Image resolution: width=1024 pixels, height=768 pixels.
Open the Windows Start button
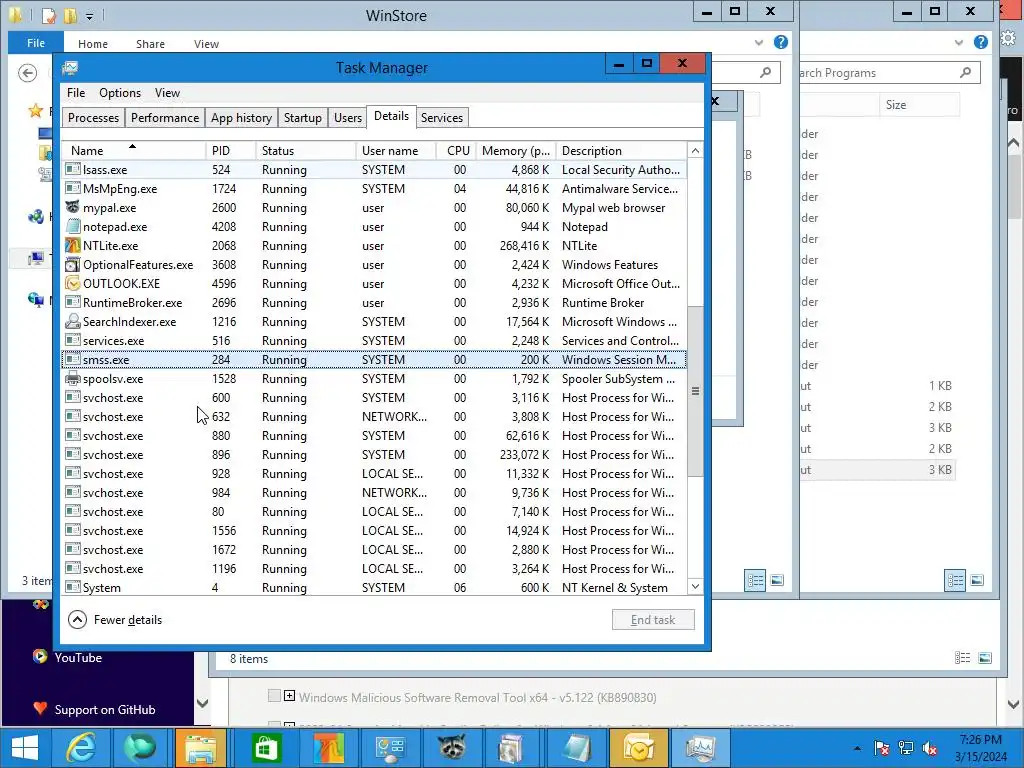point(25,748)
